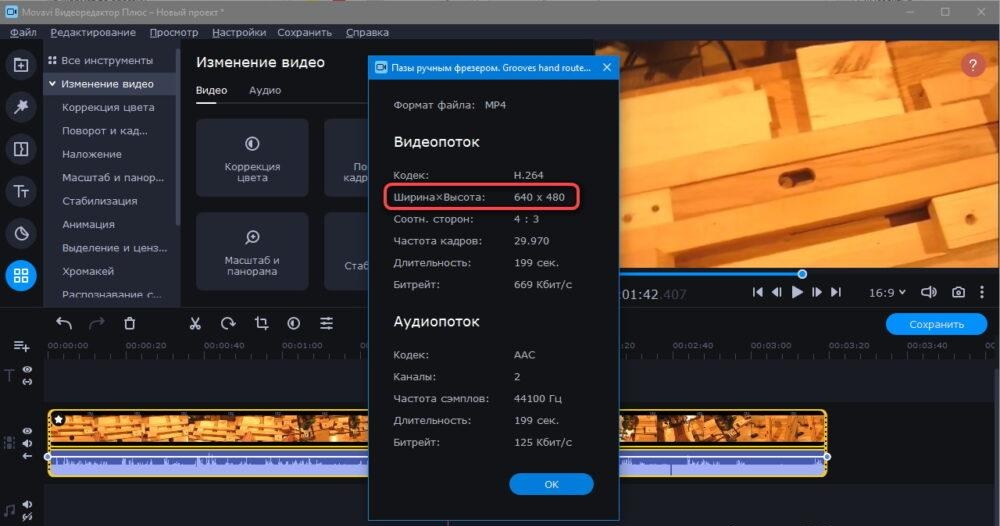
Task: Click the blue Сохранить button
Action: click(936, 324)
